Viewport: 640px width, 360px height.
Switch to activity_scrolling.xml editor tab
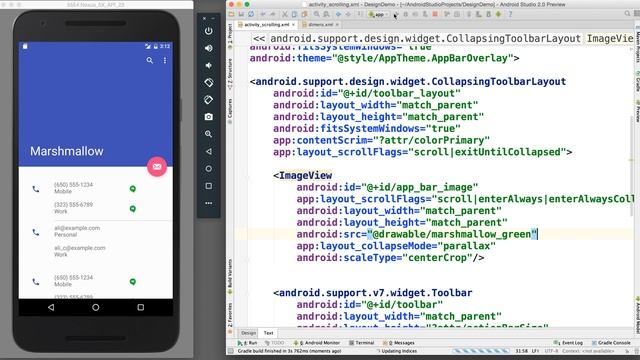[267, 24]
